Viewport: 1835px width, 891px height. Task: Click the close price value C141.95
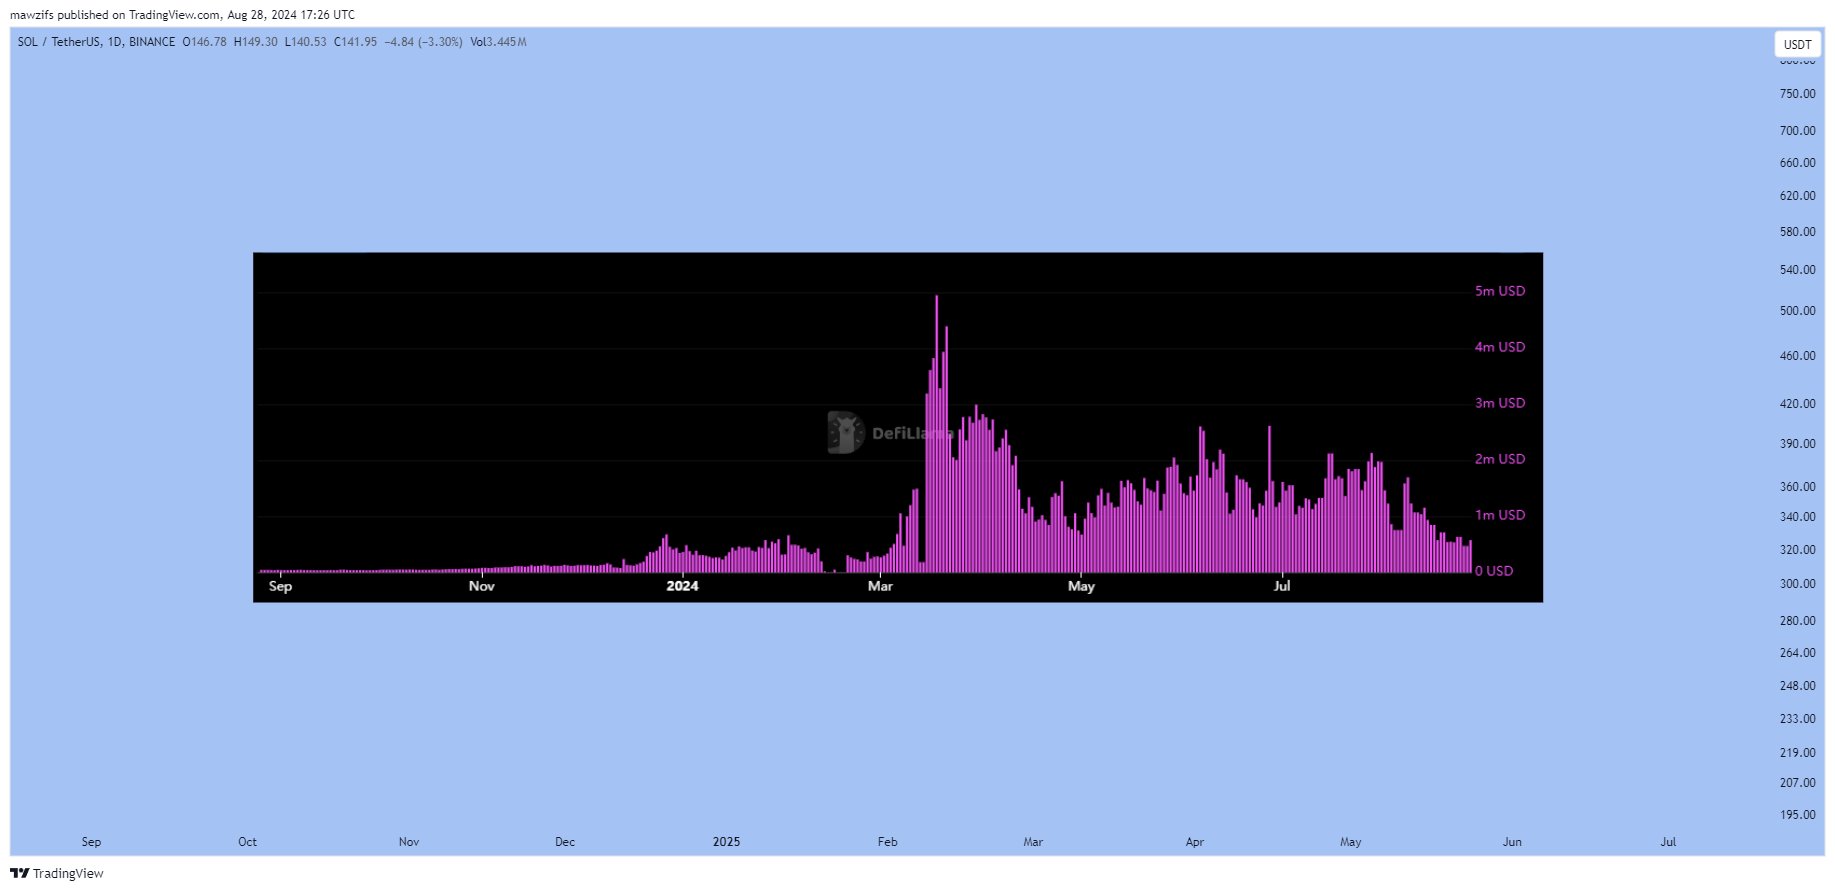[x=355, y=42]
